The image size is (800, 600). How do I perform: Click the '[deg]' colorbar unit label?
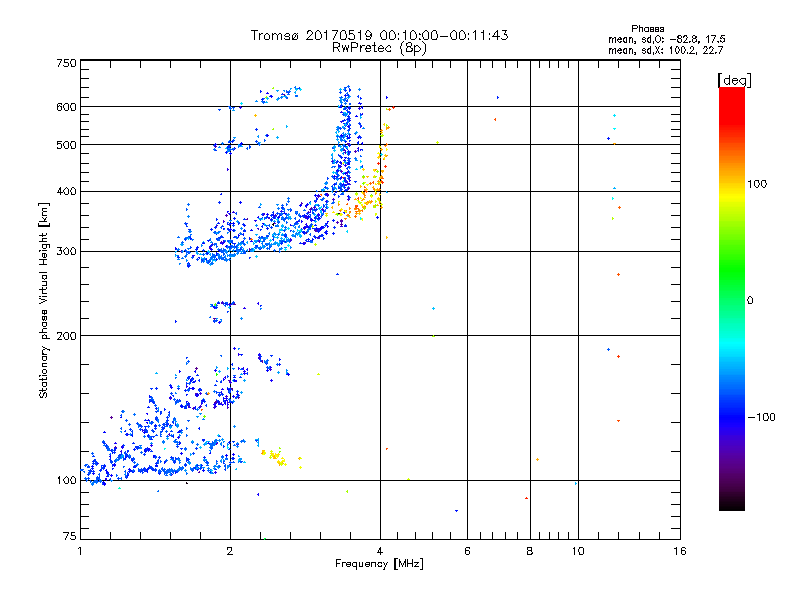coord(734,80)
